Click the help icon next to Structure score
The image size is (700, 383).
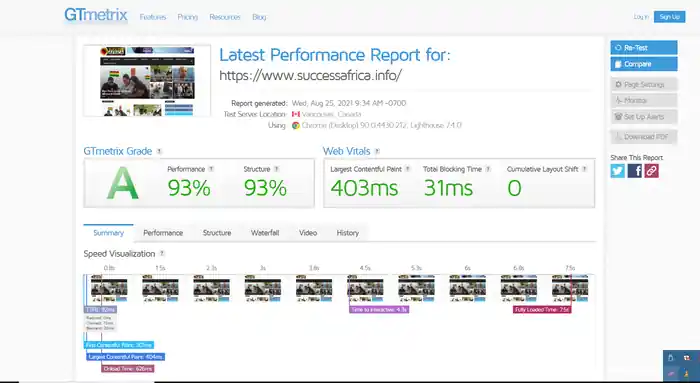(x=276, y=169)
